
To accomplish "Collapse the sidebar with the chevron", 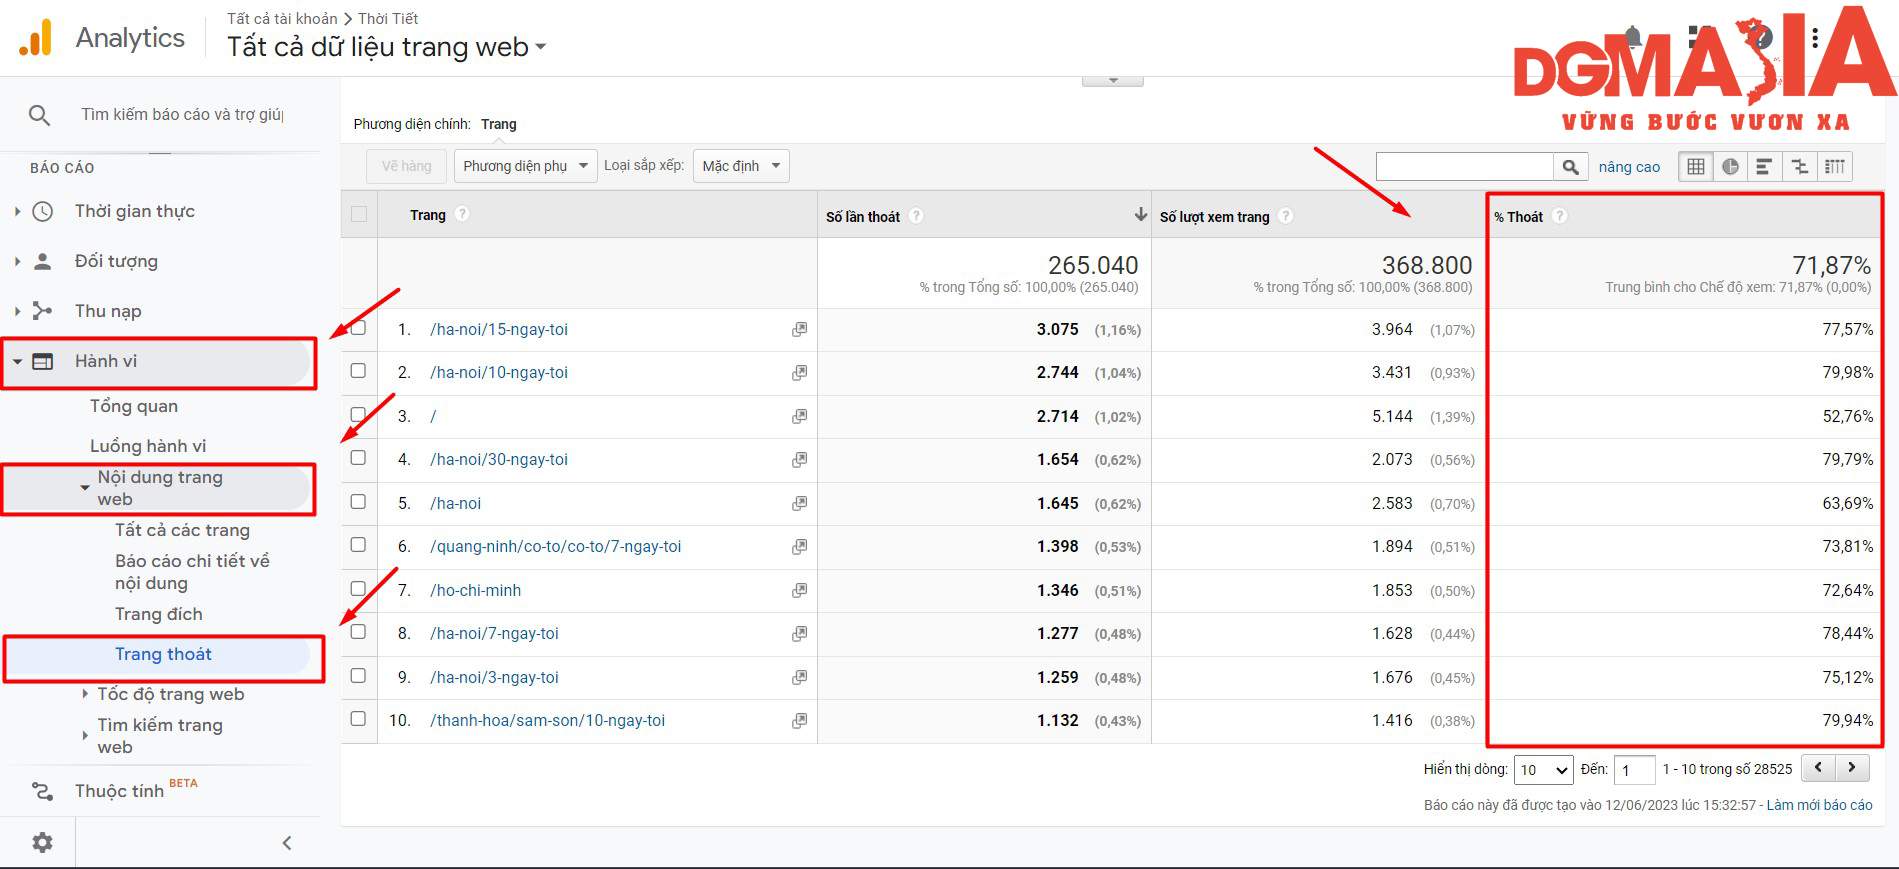I will [x=287, y=843].
